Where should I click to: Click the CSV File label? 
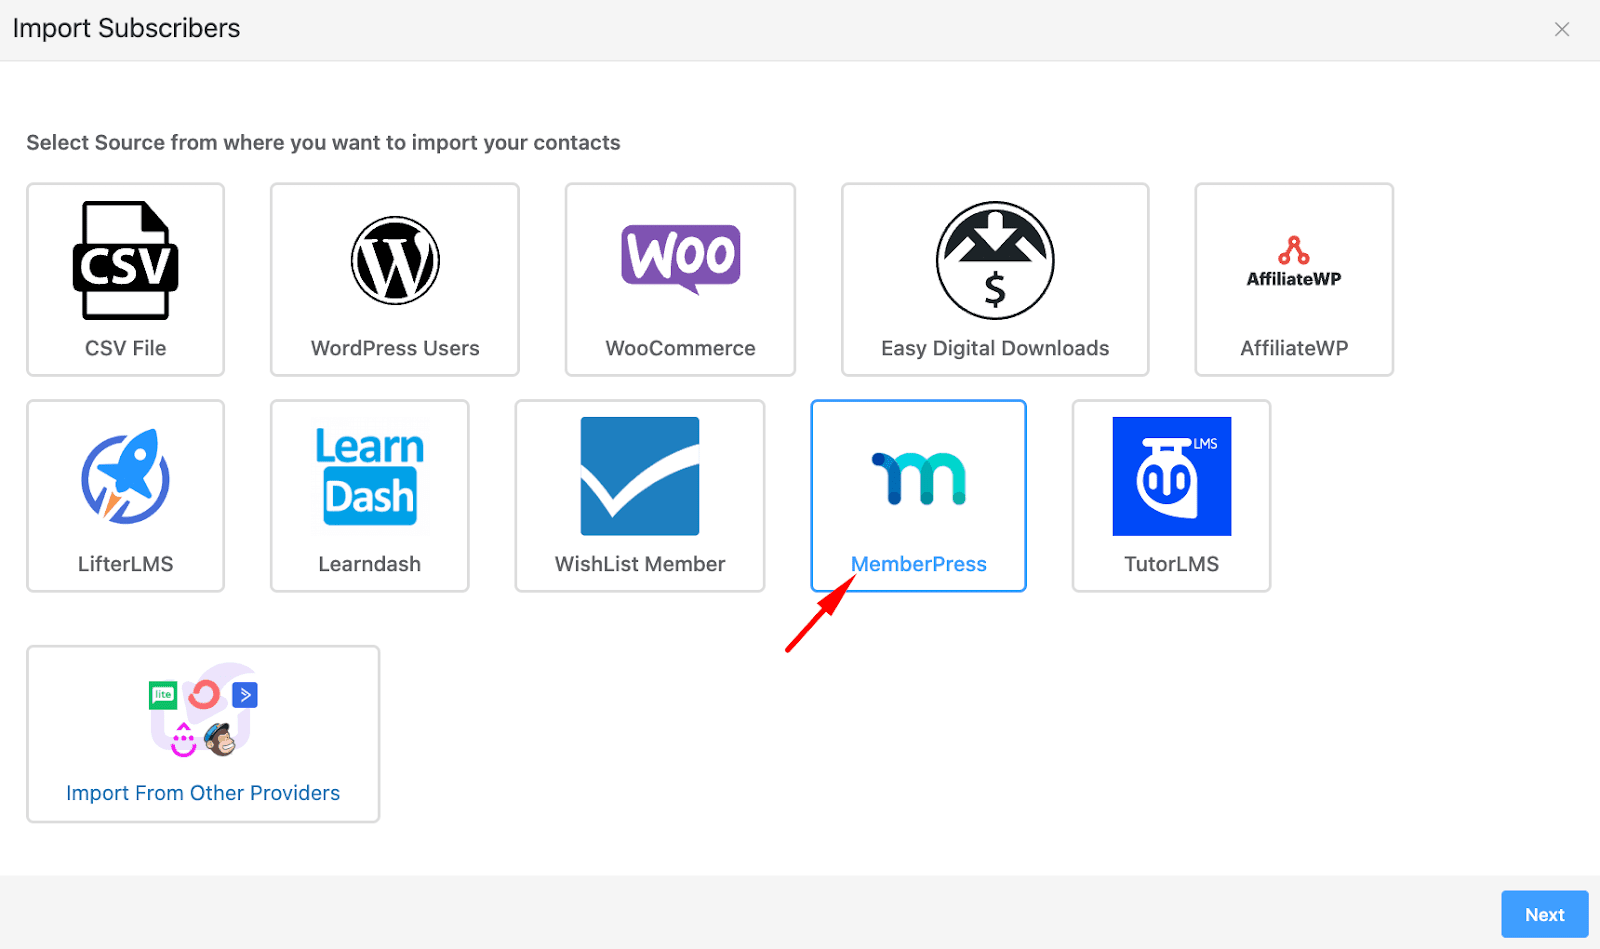point(125,348)
